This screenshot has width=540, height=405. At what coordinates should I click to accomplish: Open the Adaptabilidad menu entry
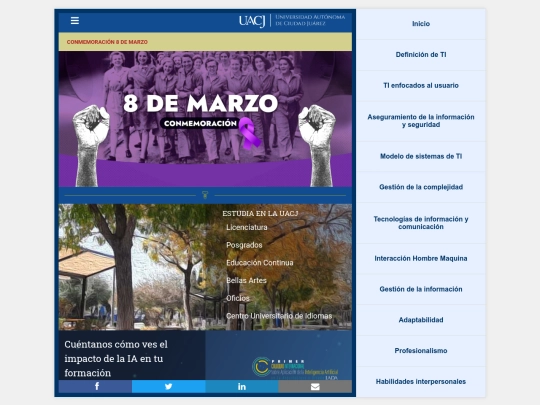click(x=421, y=320)
